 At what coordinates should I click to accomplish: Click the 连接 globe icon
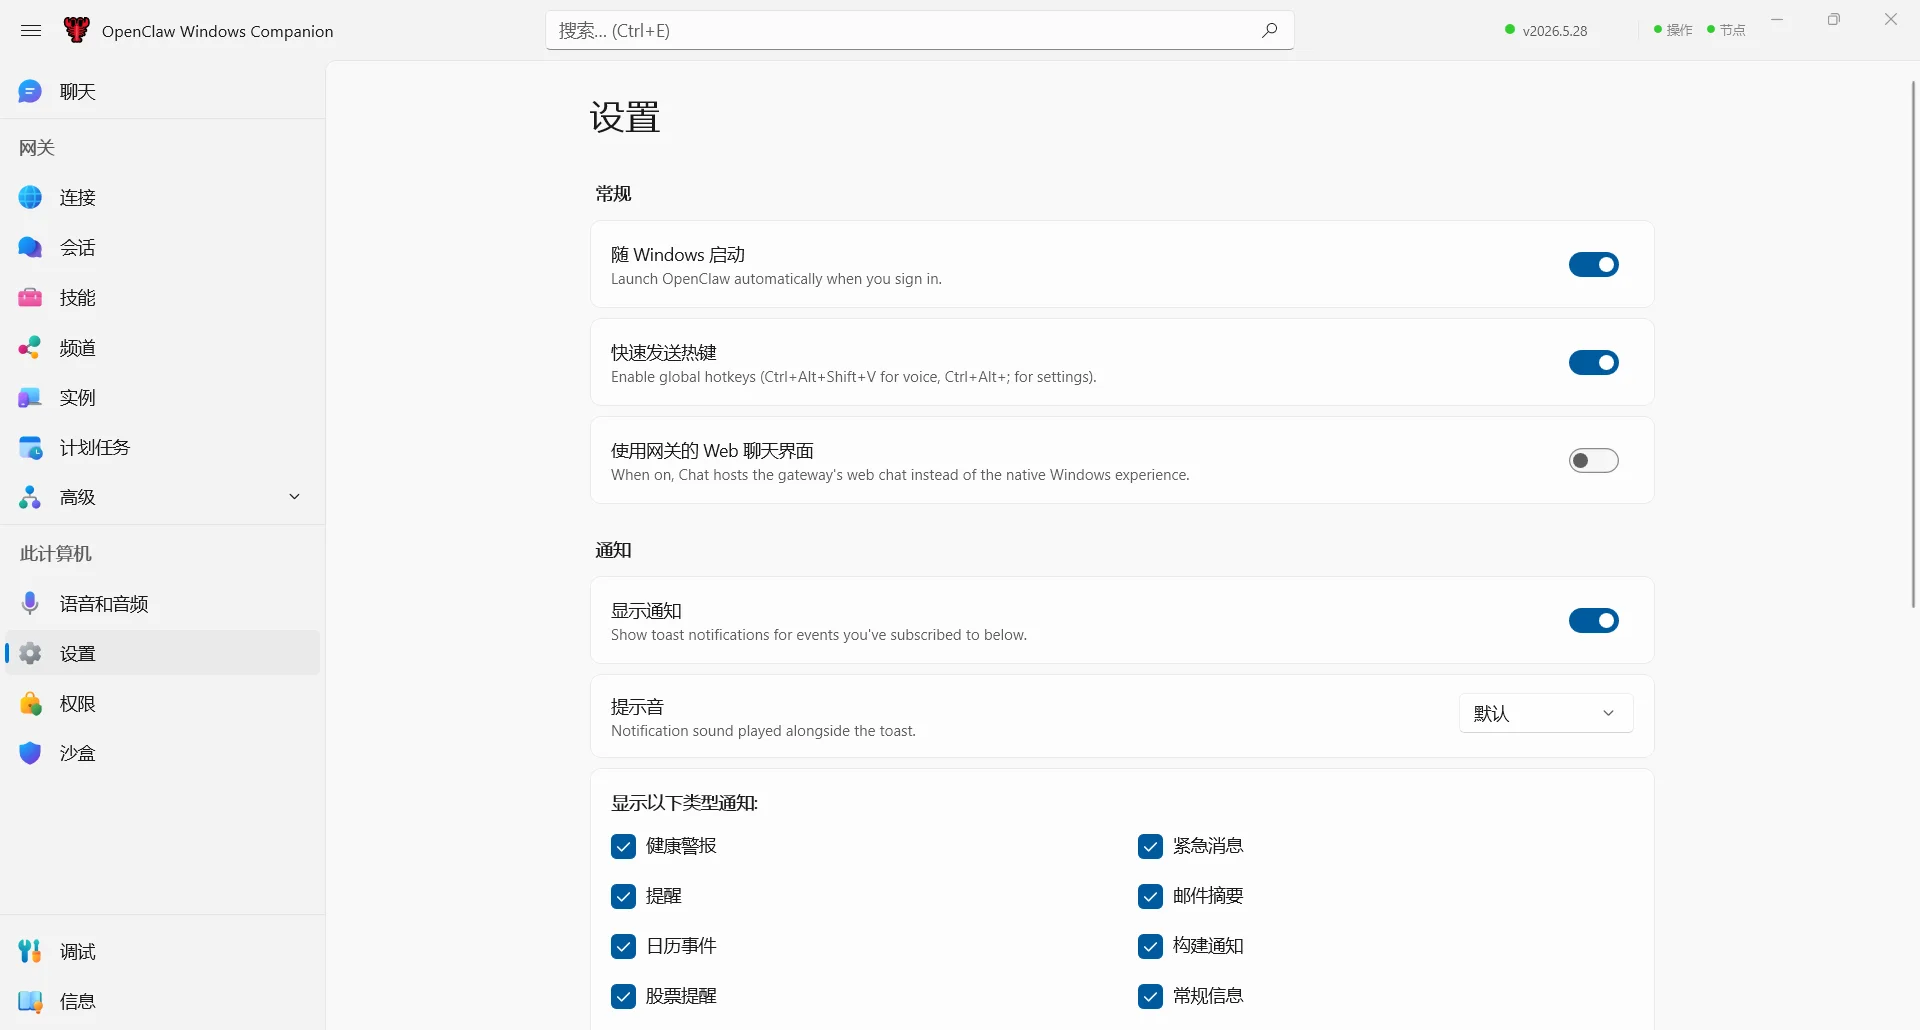click(x=30, y=198)
